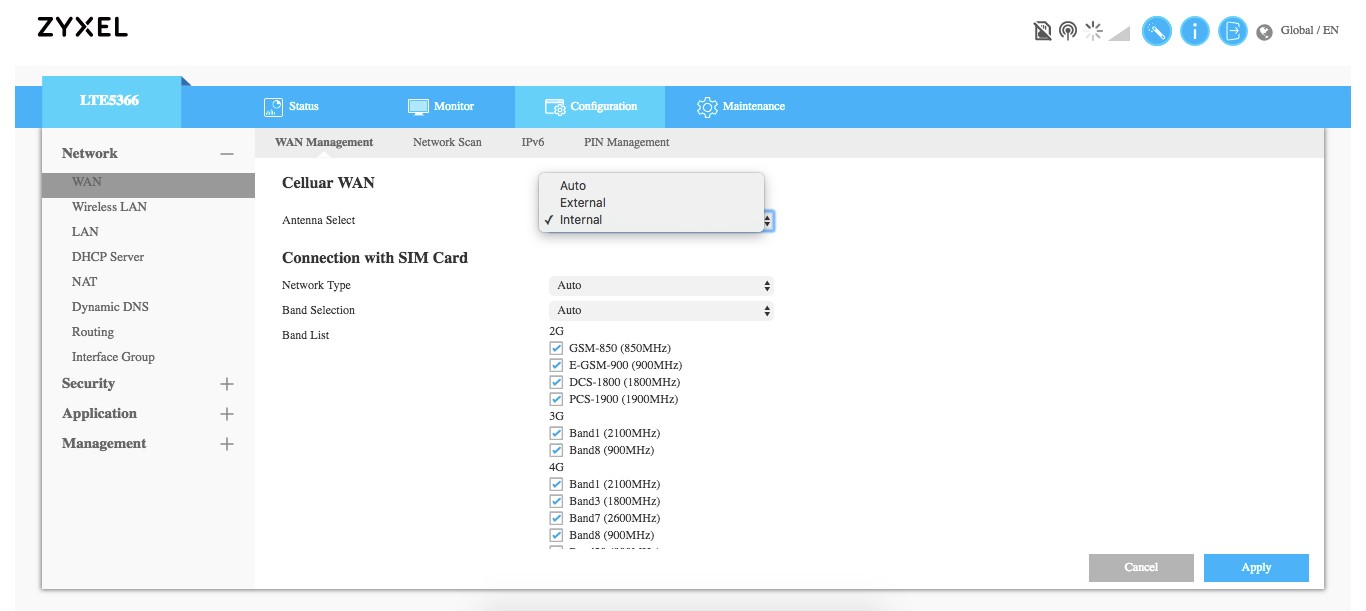This screenshot has height=611, width=1366.
Task: Toggle 4G Band7 (2600MHz) checkbox
Action: click(556, 518)
